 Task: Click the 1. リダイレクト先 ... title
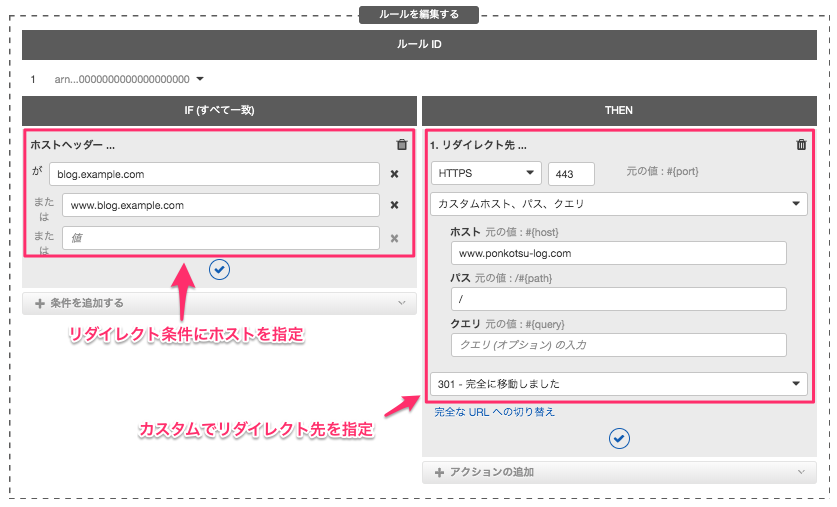[x=478, y=145]
